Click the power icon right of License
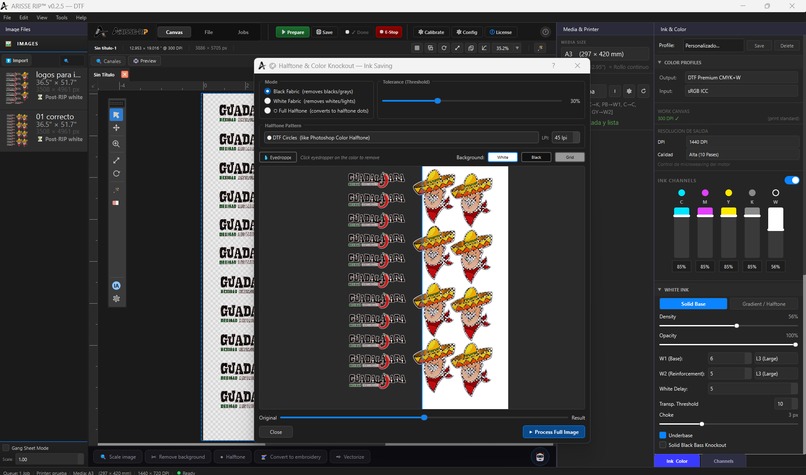 545,32
